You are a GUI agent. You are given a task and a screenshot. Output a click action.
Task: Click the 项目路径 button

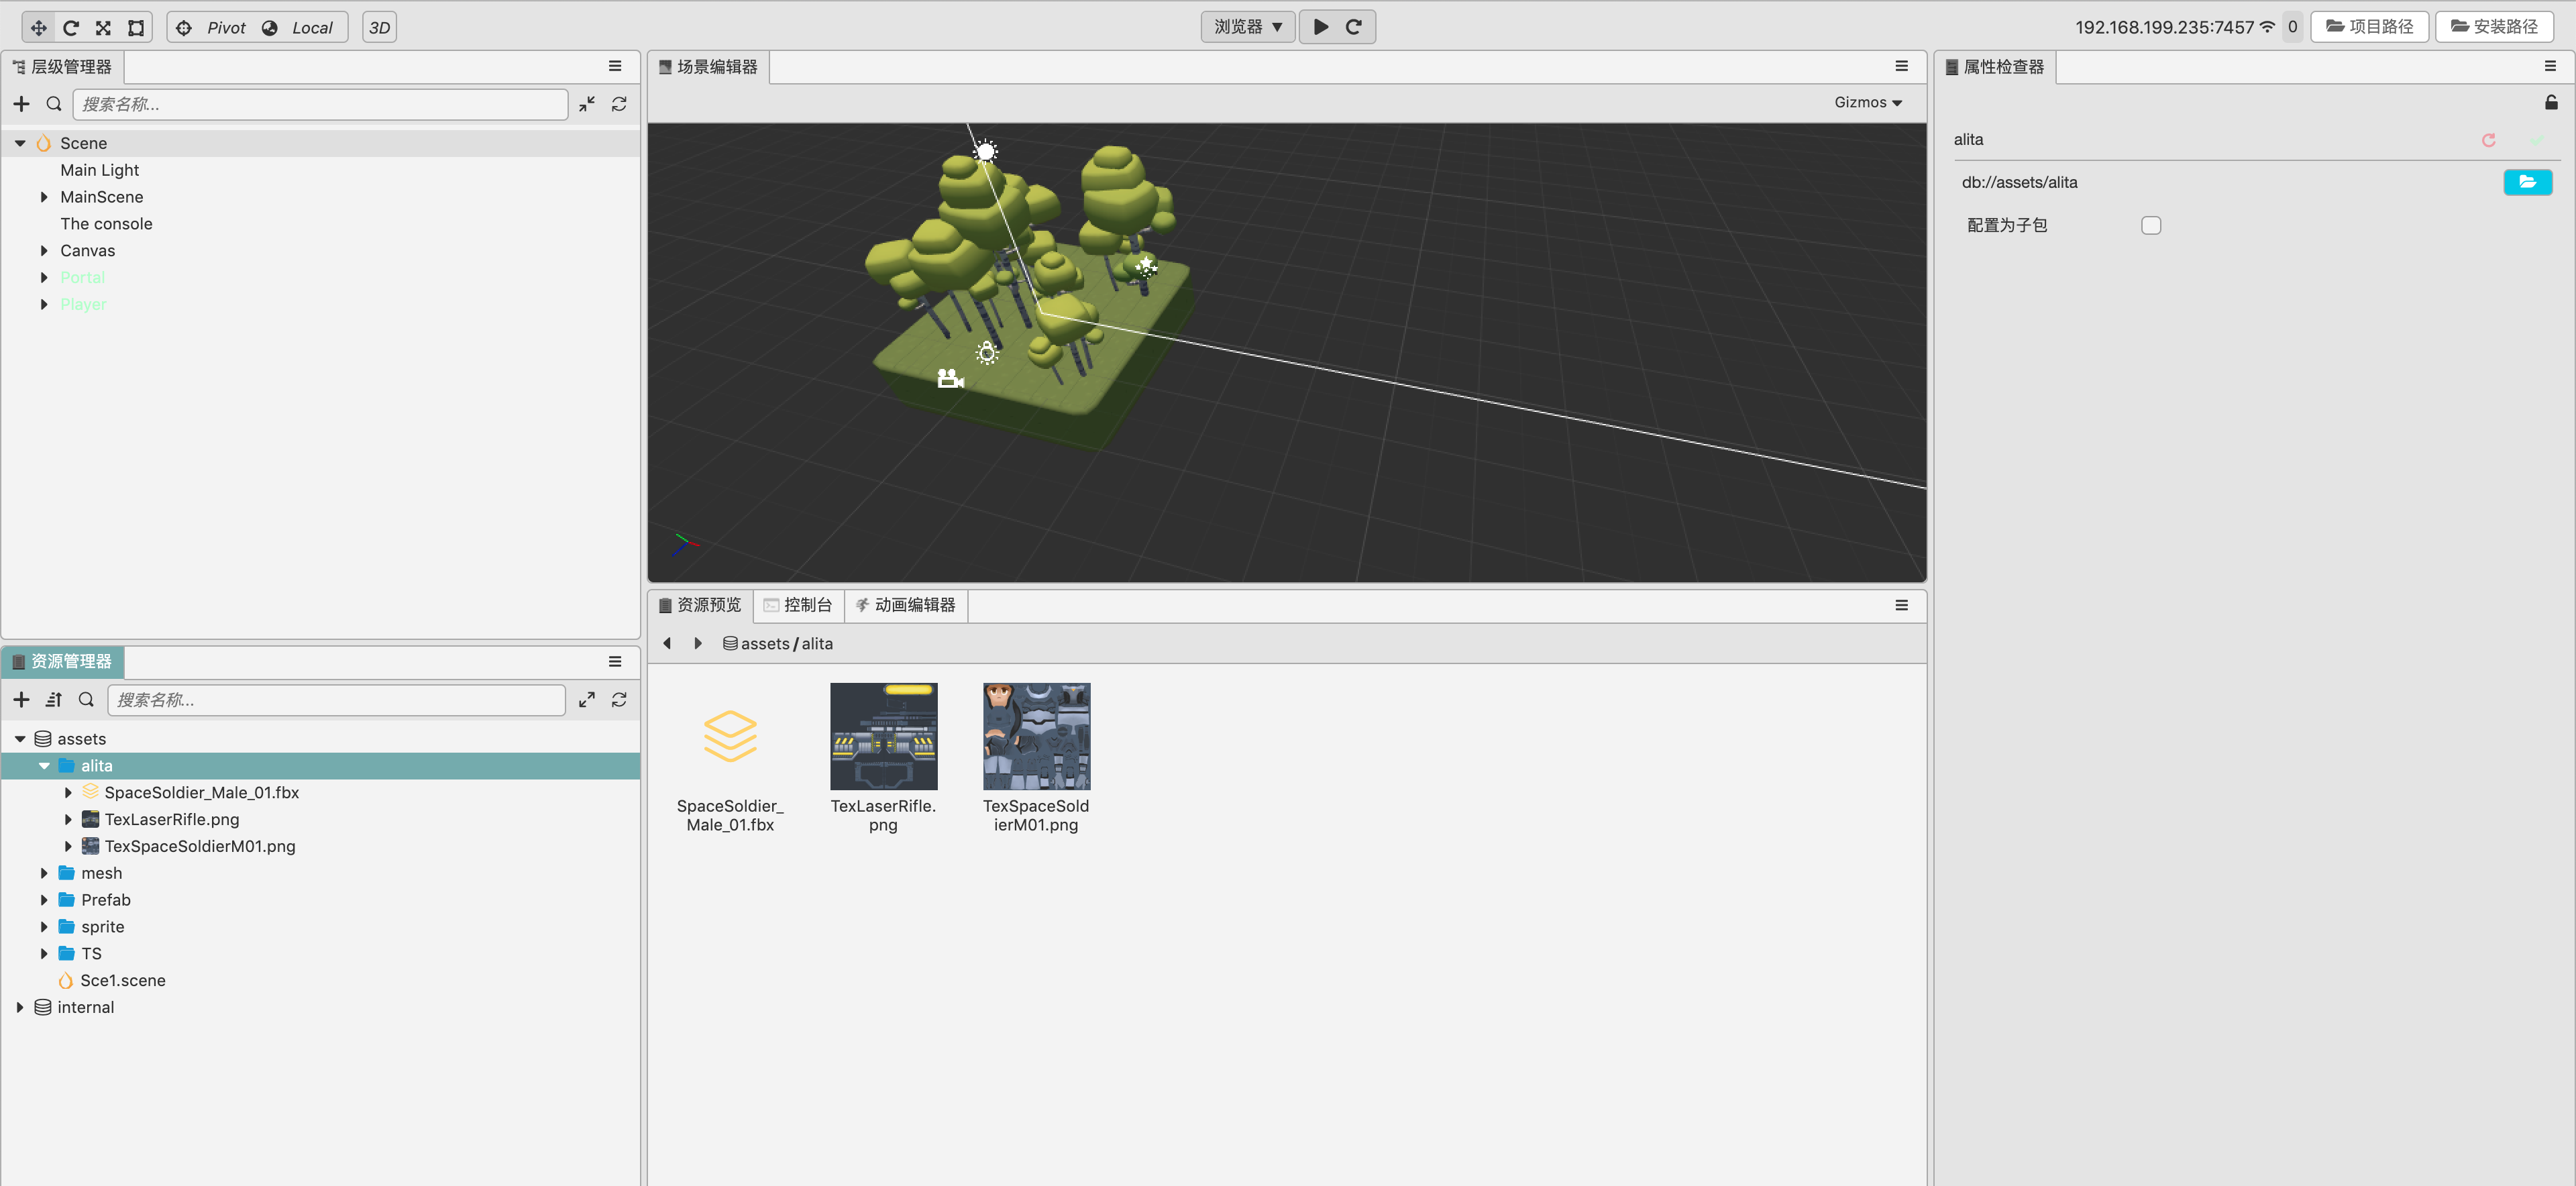click(2369, 27)
